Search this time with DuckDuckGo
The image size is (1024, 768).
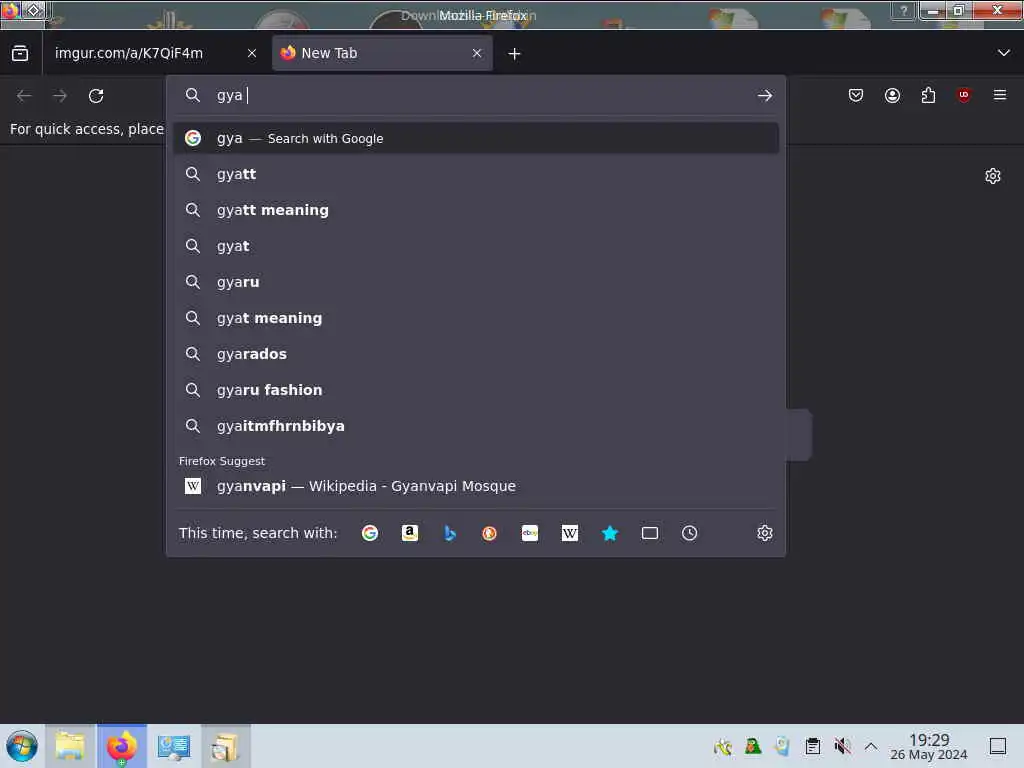(x=489, y=534)
